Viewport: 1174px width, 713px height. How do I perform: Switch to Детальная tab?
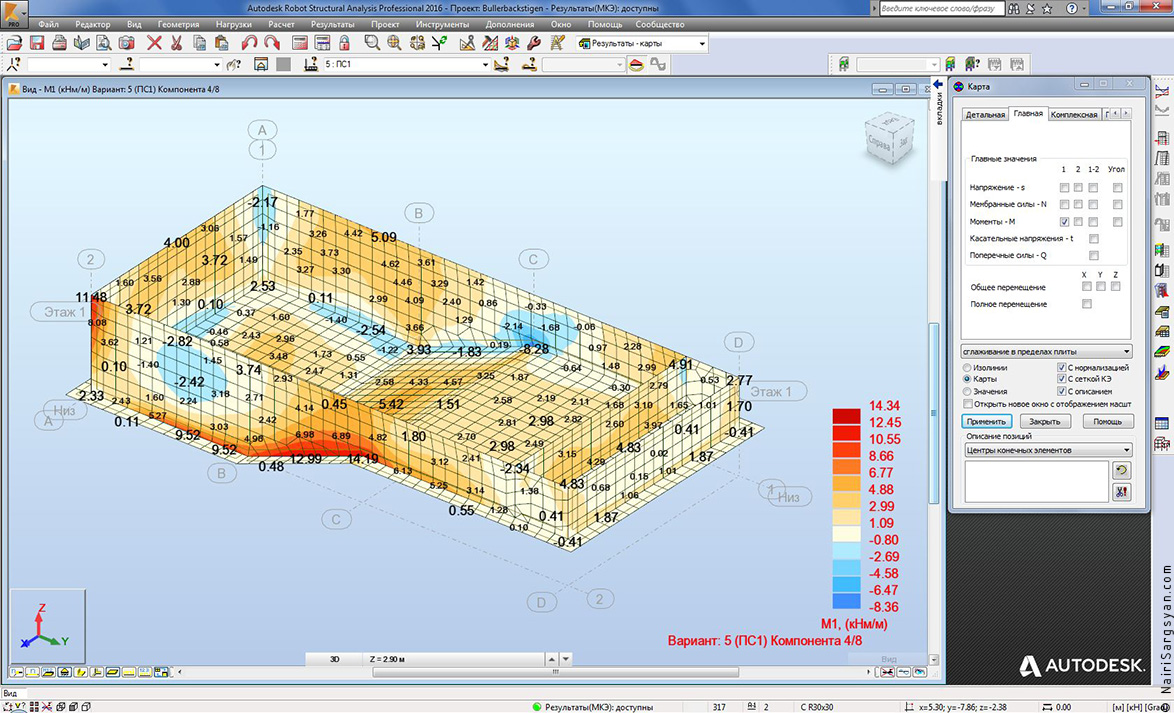click(984, 115)
